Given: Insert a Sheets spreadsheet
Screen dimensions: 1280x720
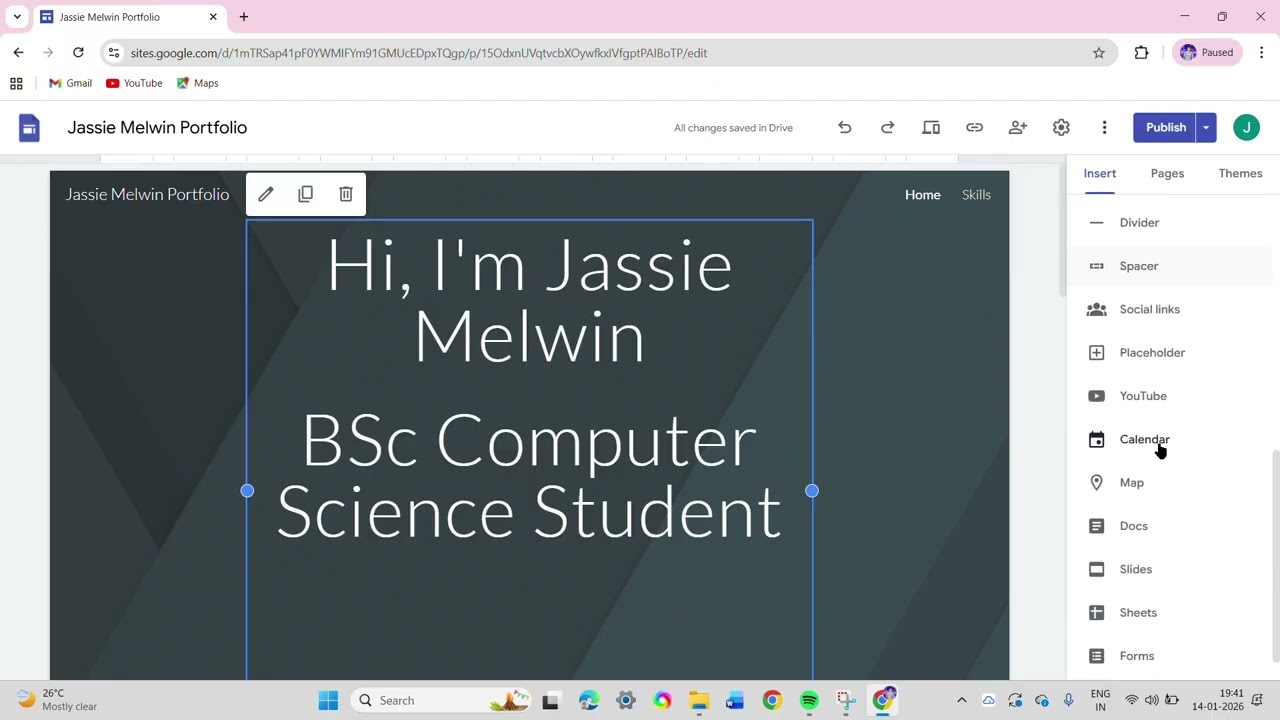Looking at the screenshot, I should tap(1170, 612).
